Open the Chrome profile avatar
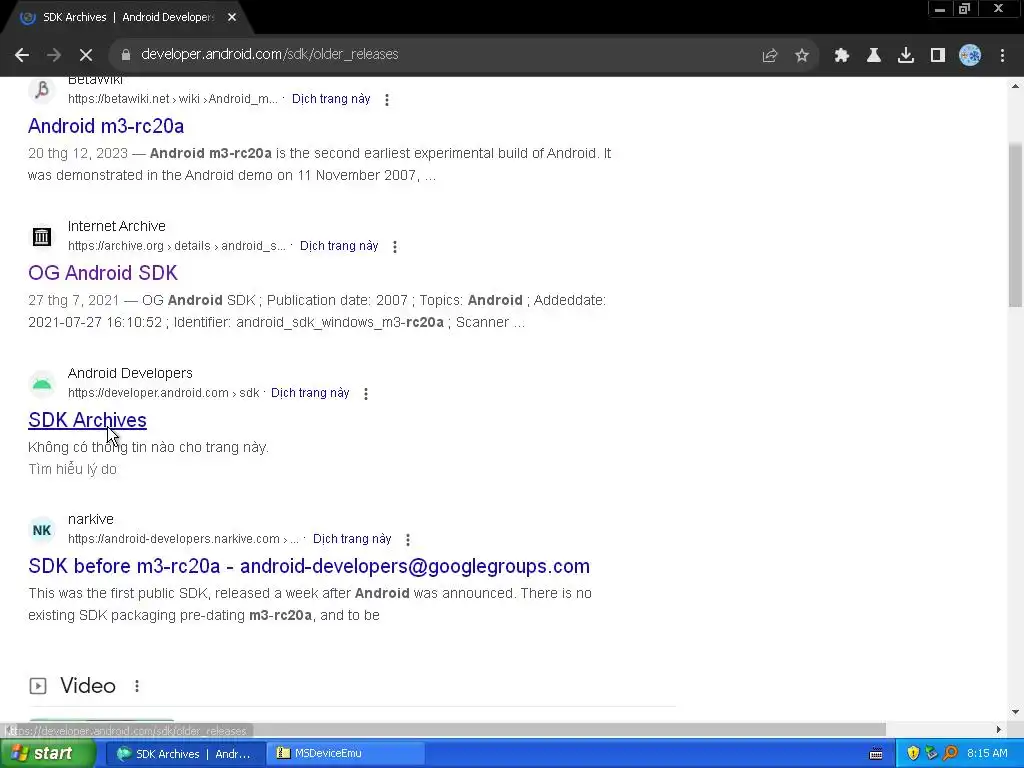The width and height of the screenshot is (1024, 768). (970, 56)
